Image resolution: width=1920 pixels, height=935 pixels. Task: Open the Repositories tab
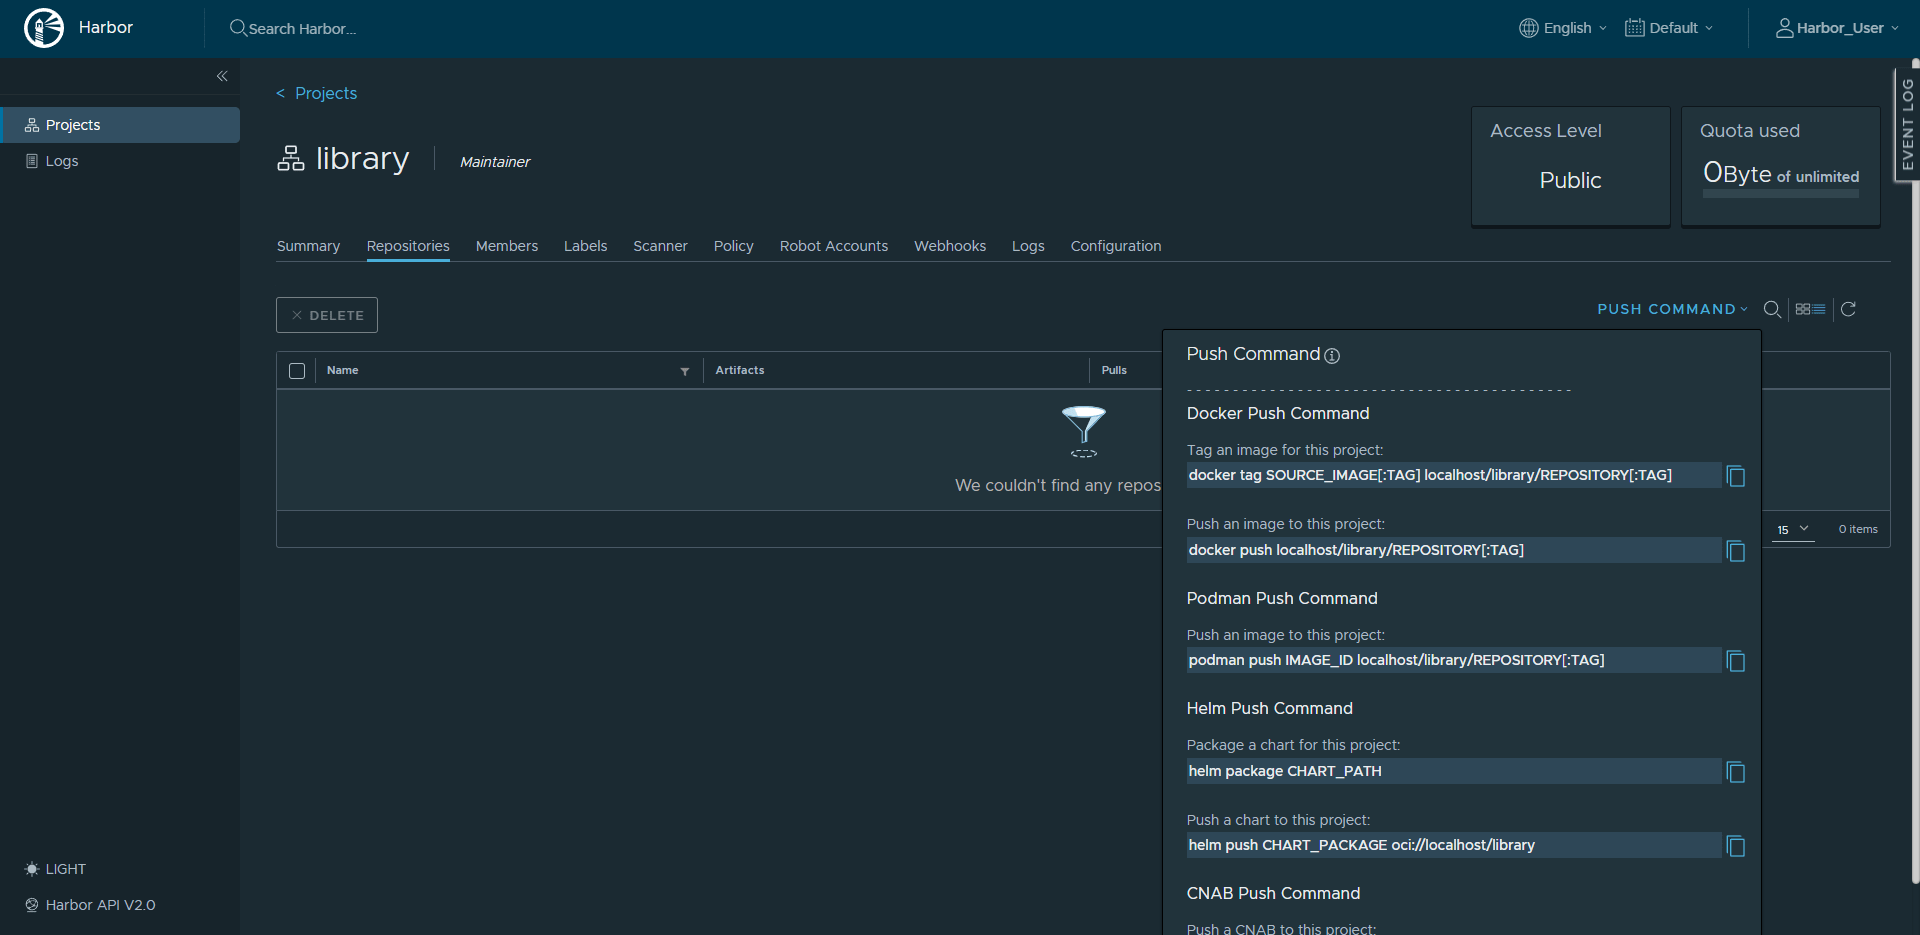coord(408,246)
